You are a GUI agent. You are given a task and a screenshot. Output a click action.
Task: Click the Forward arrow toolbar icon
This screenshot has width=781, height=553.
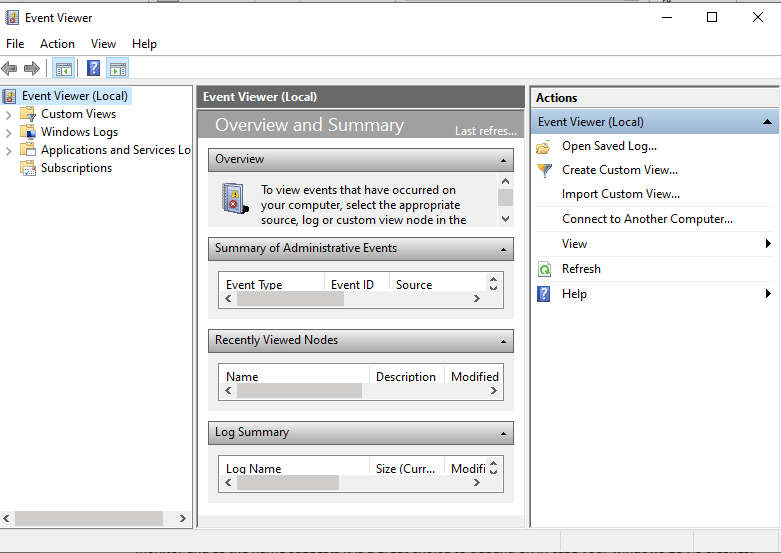(32, 69)
